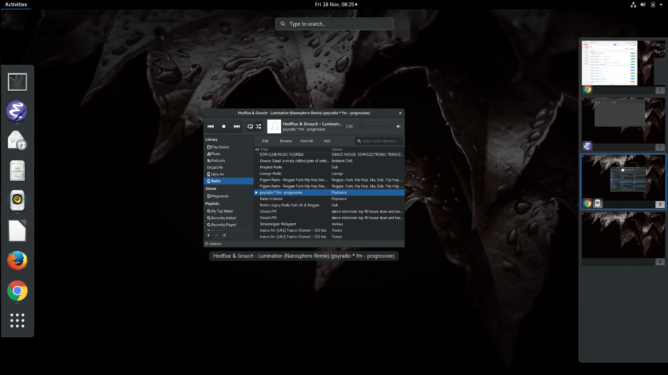Select EDM CLUB MUSIC FLORIDA station
The height and width of the screenshot is (375, 668).
pos(329,155)
